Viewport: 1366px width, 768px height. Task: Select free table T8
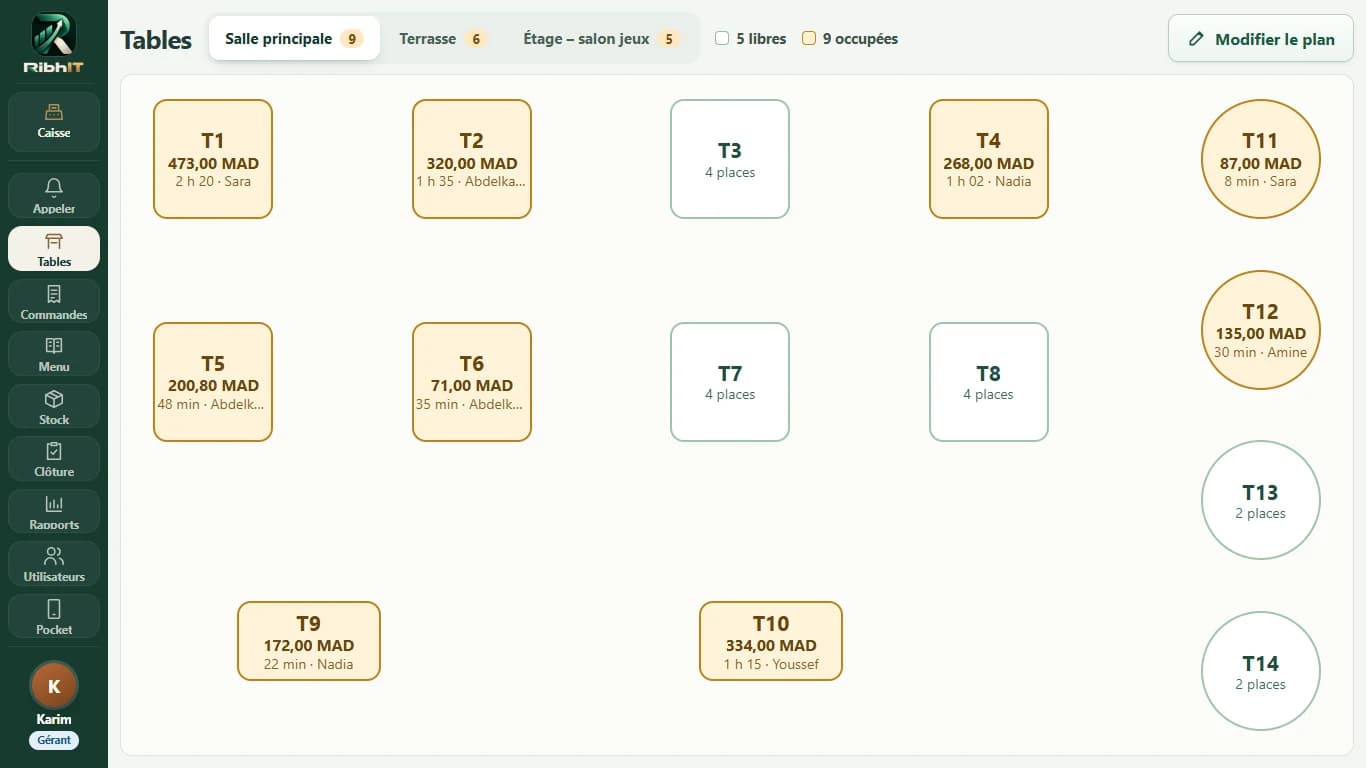point(989,382)
